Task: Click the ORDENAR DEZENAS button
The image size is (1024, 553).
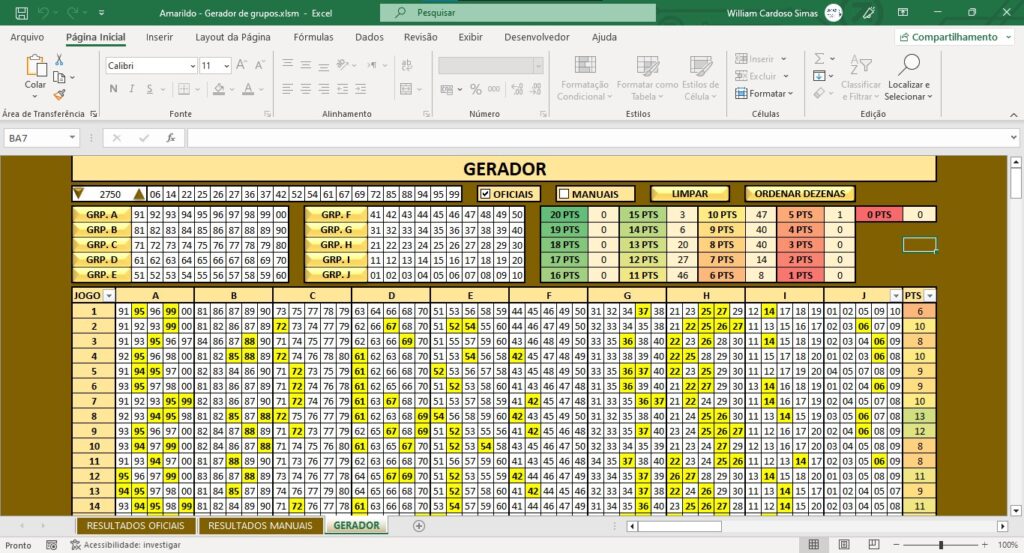Action: pos(799,194)
